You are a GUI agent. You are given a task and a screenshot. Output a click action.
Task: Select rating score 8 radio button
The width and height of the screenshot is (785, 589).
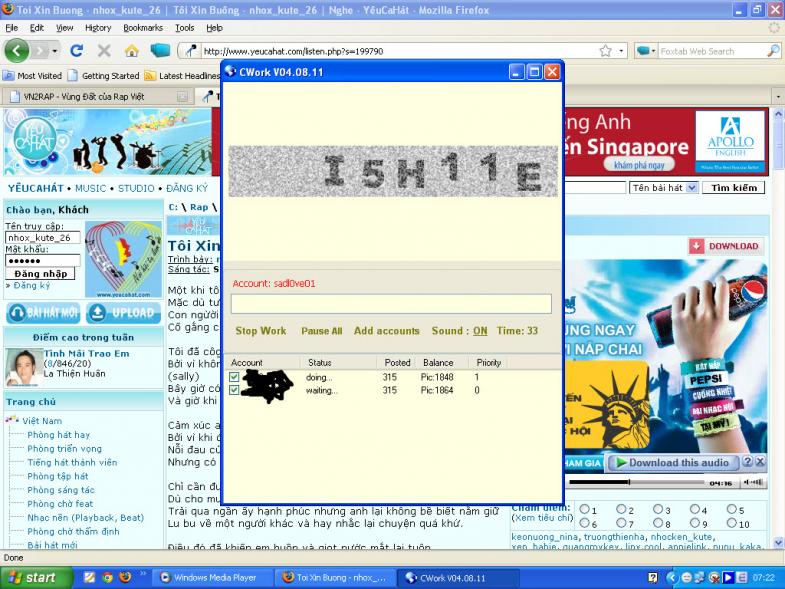(658, 523)
